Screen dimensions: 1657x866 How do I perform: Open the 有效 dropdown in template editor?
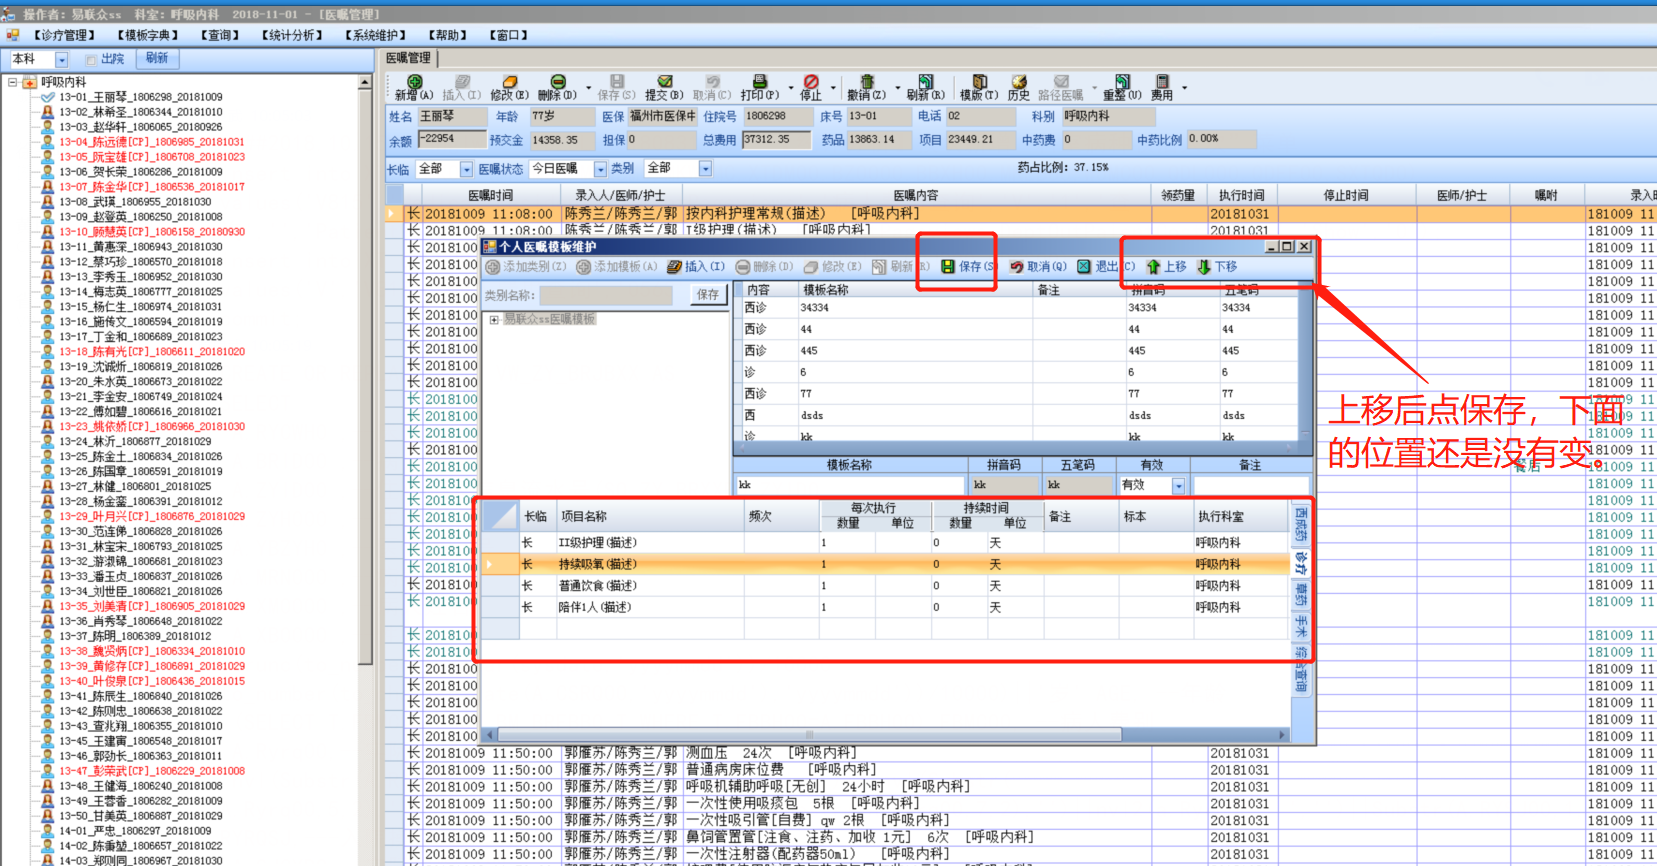pyautogui.click(x=1178, y=486)
